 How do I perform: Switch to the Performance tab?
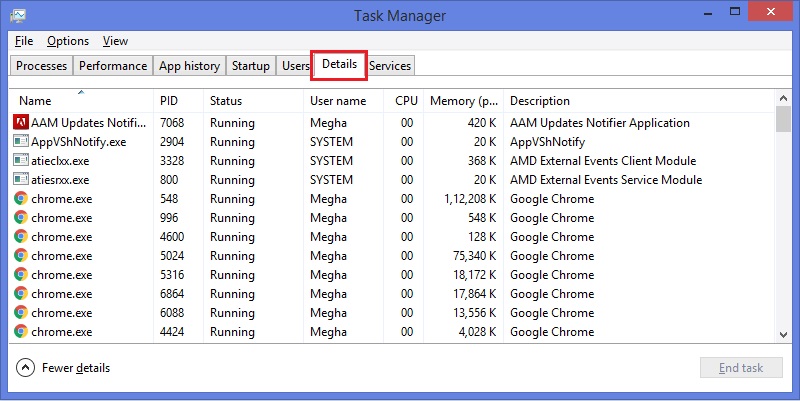113,66
